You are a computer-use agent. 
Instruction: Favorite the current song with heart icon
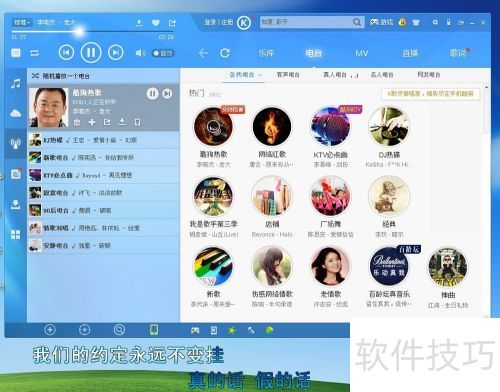click(156, 23)
